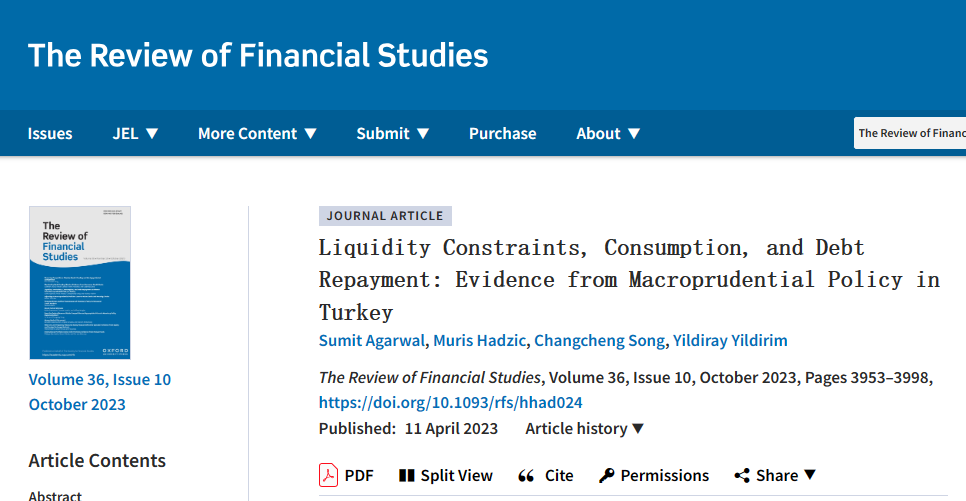Viewport: 966px width, 501px height.
Task: Click The Review of Financial Studies search field
Action: 910,133
